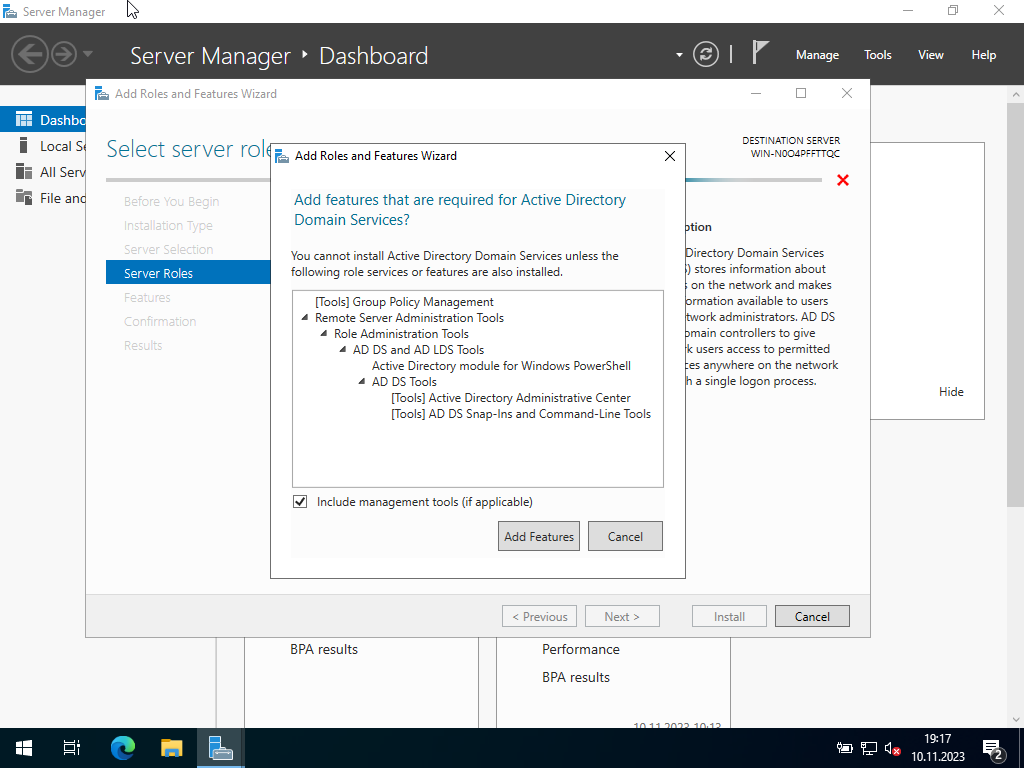Click the Add Features button
The image size is (1024, 768).
pyautogui.click(x=539, y=536)
